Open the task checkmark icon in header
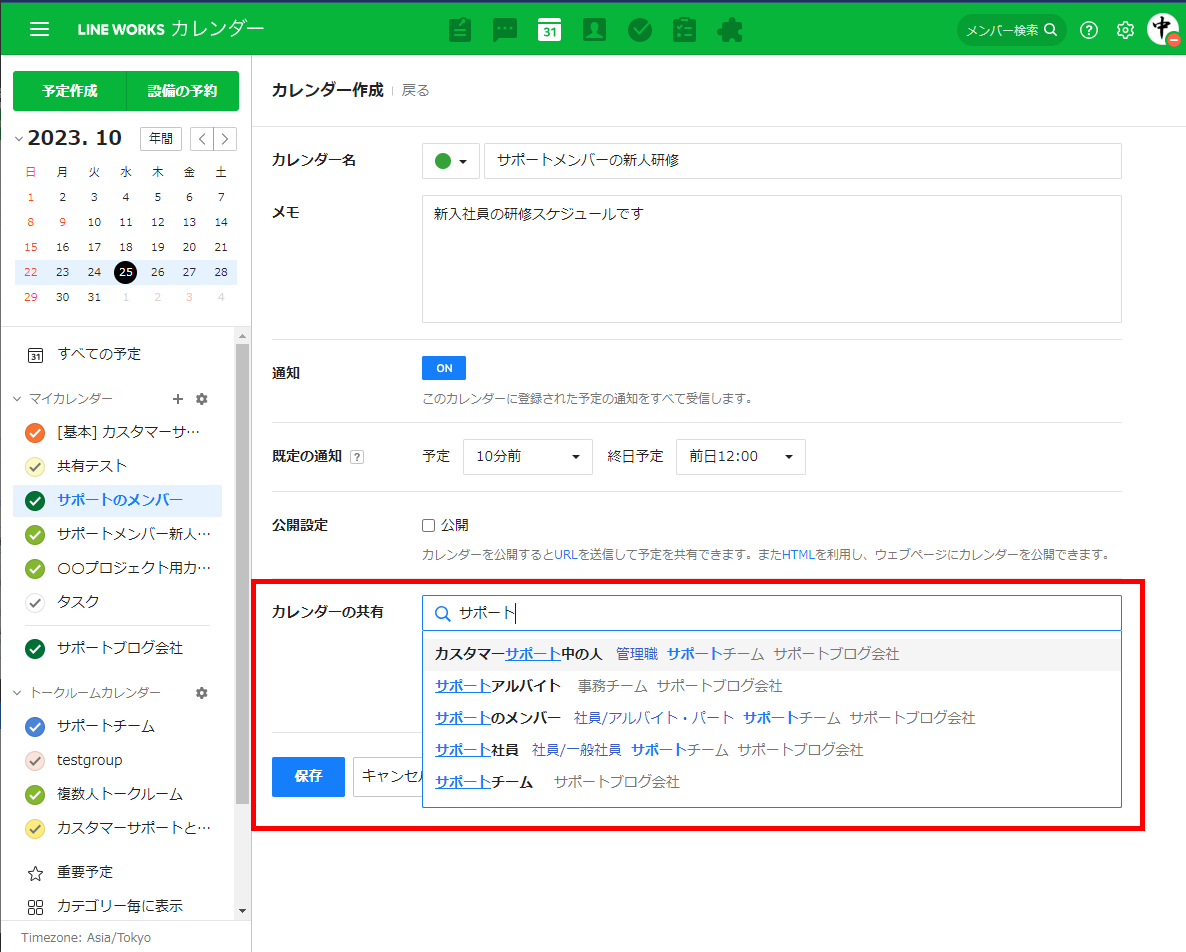1186x952 pixels. click(x=640, y=30)
